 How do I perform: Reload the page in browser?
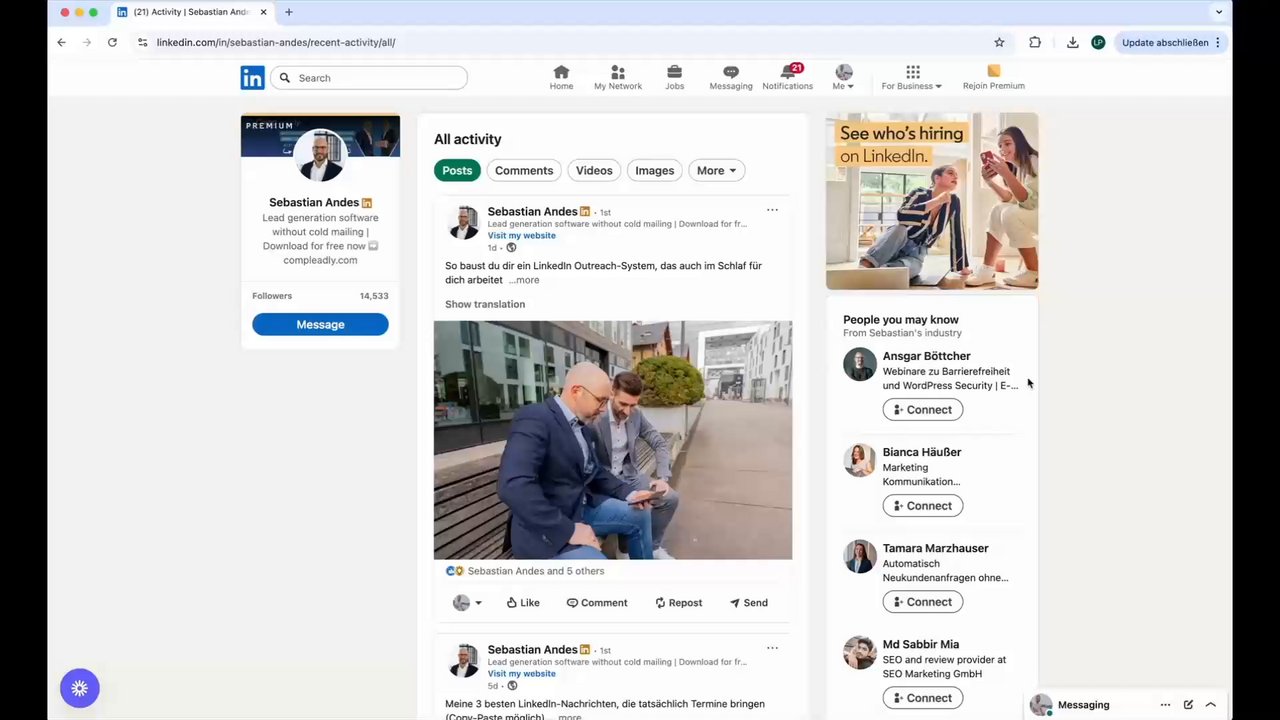point(112,42)
